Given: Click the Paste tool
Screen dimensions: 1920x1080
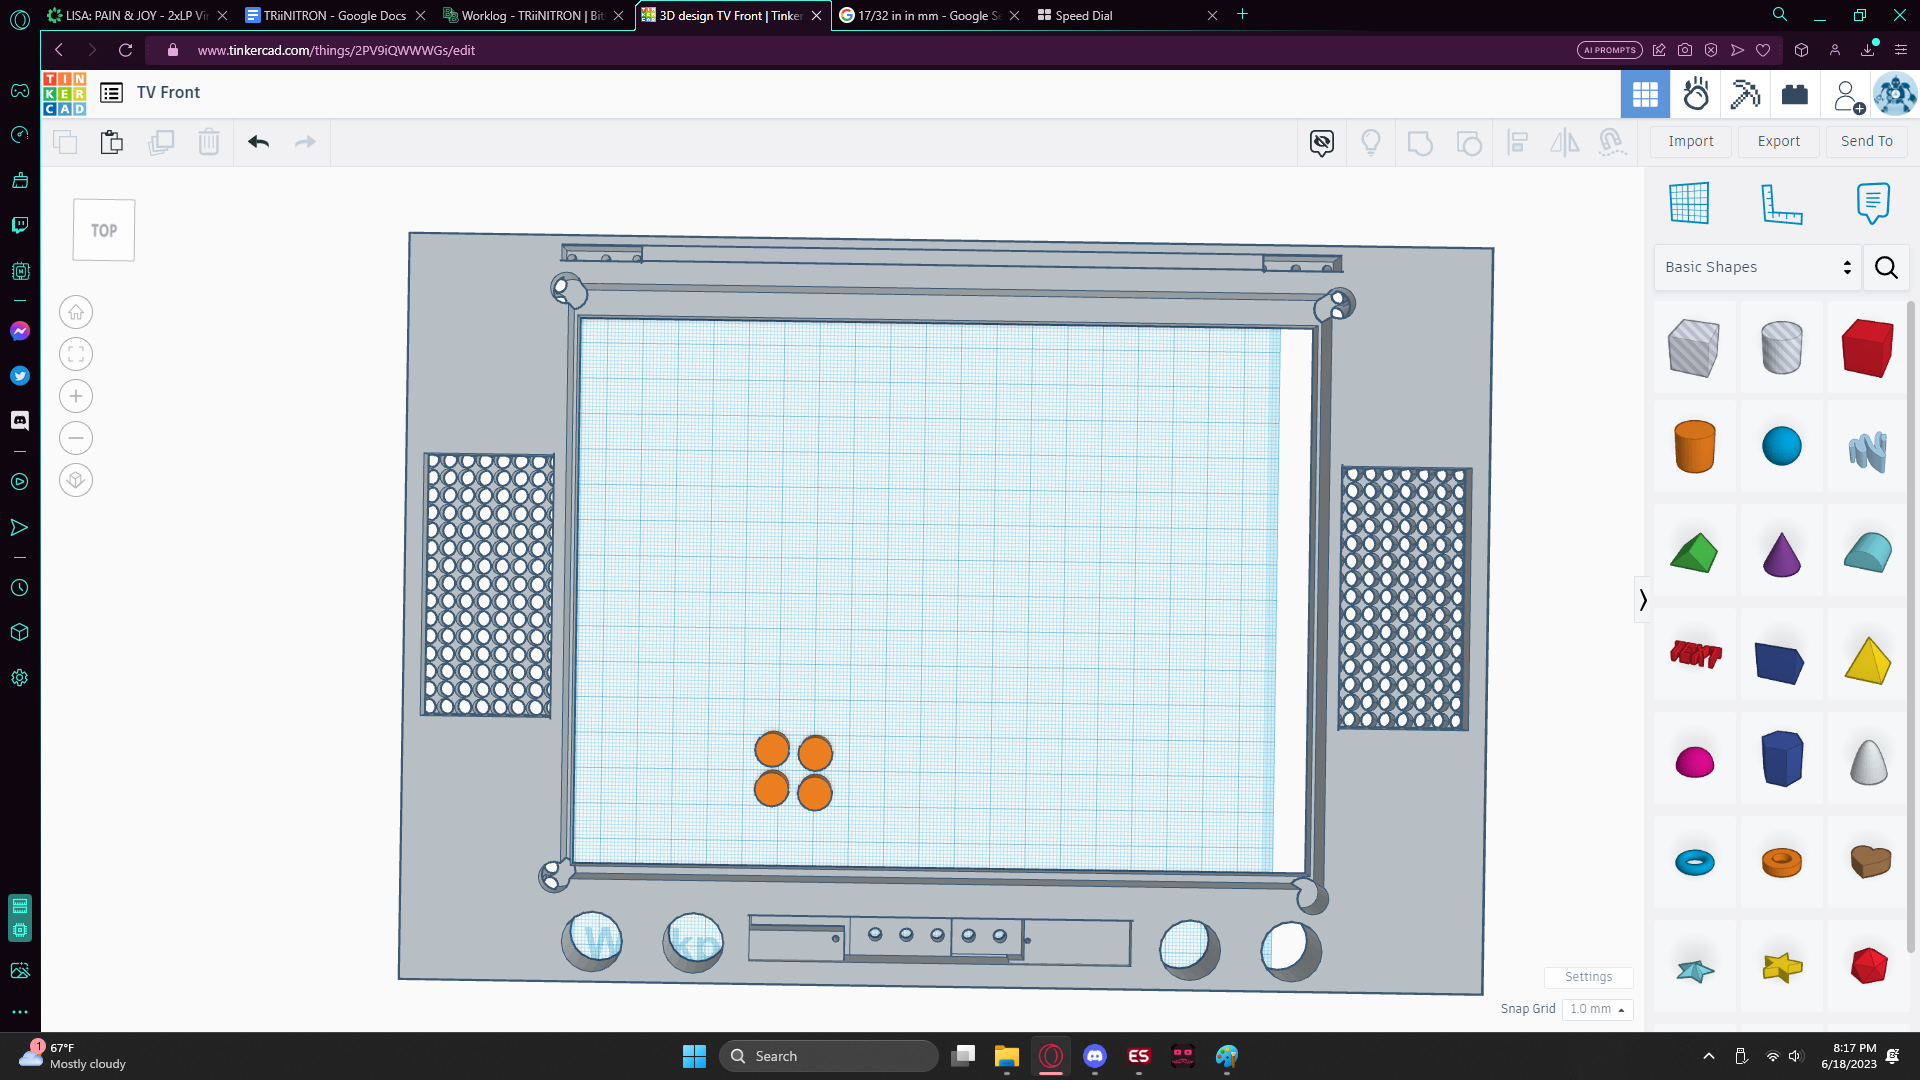Looking at the screenshot, I should click(112, 142).
